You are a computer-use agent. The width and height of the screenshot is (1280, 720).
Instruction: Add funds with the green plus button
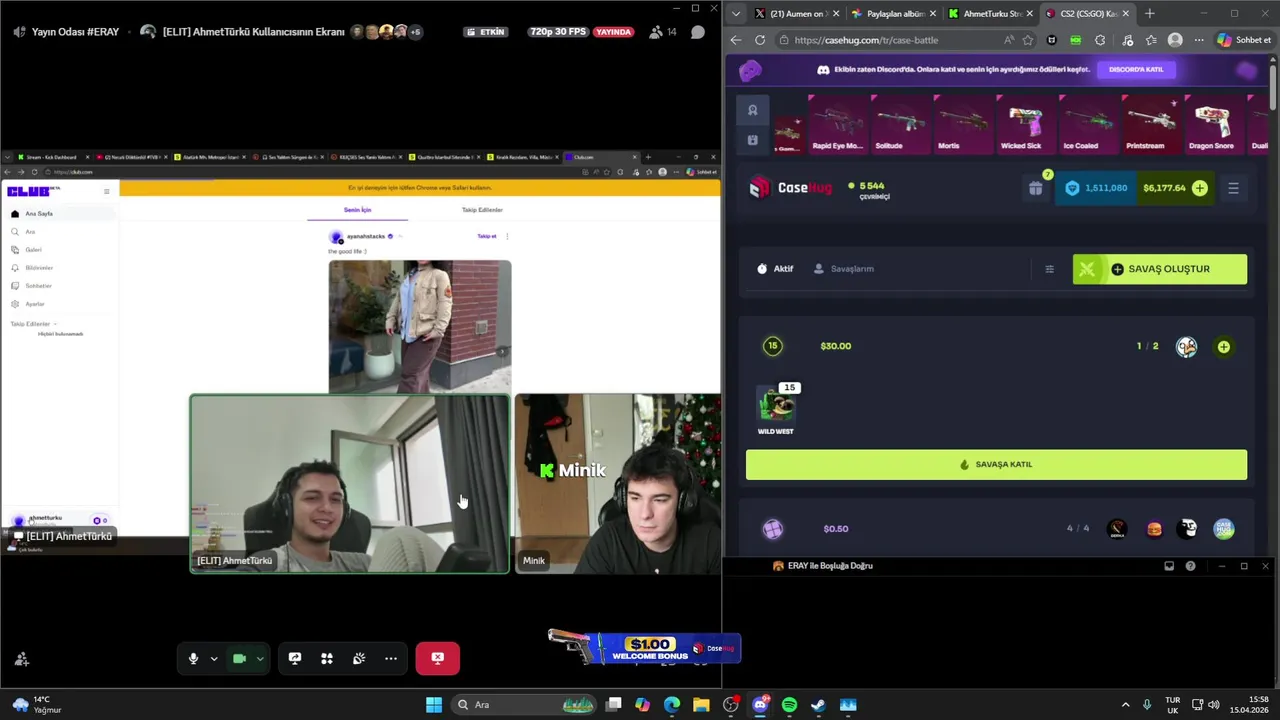1200,188
